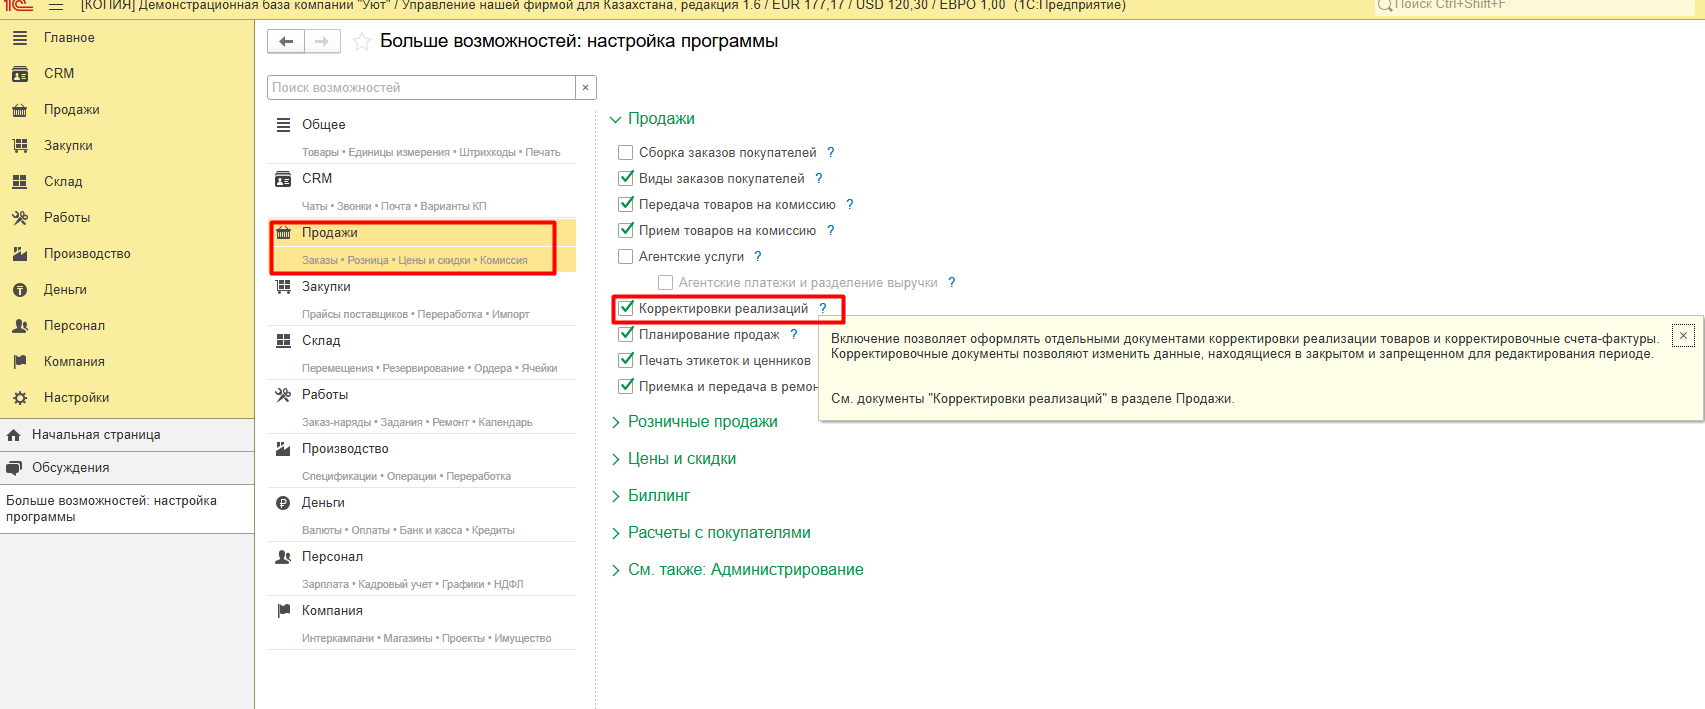
Task: Open help for Планирование продаж
Action: pos(794,335)
